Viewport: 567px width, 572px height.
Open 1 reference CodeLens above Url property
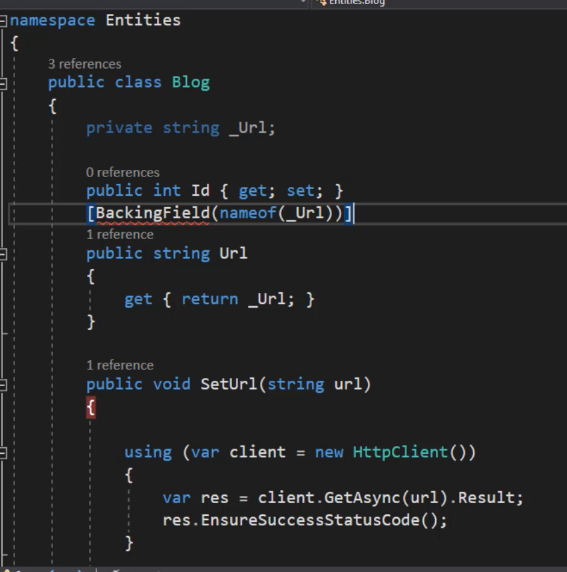pyautogui.click(x=120, y=235)
